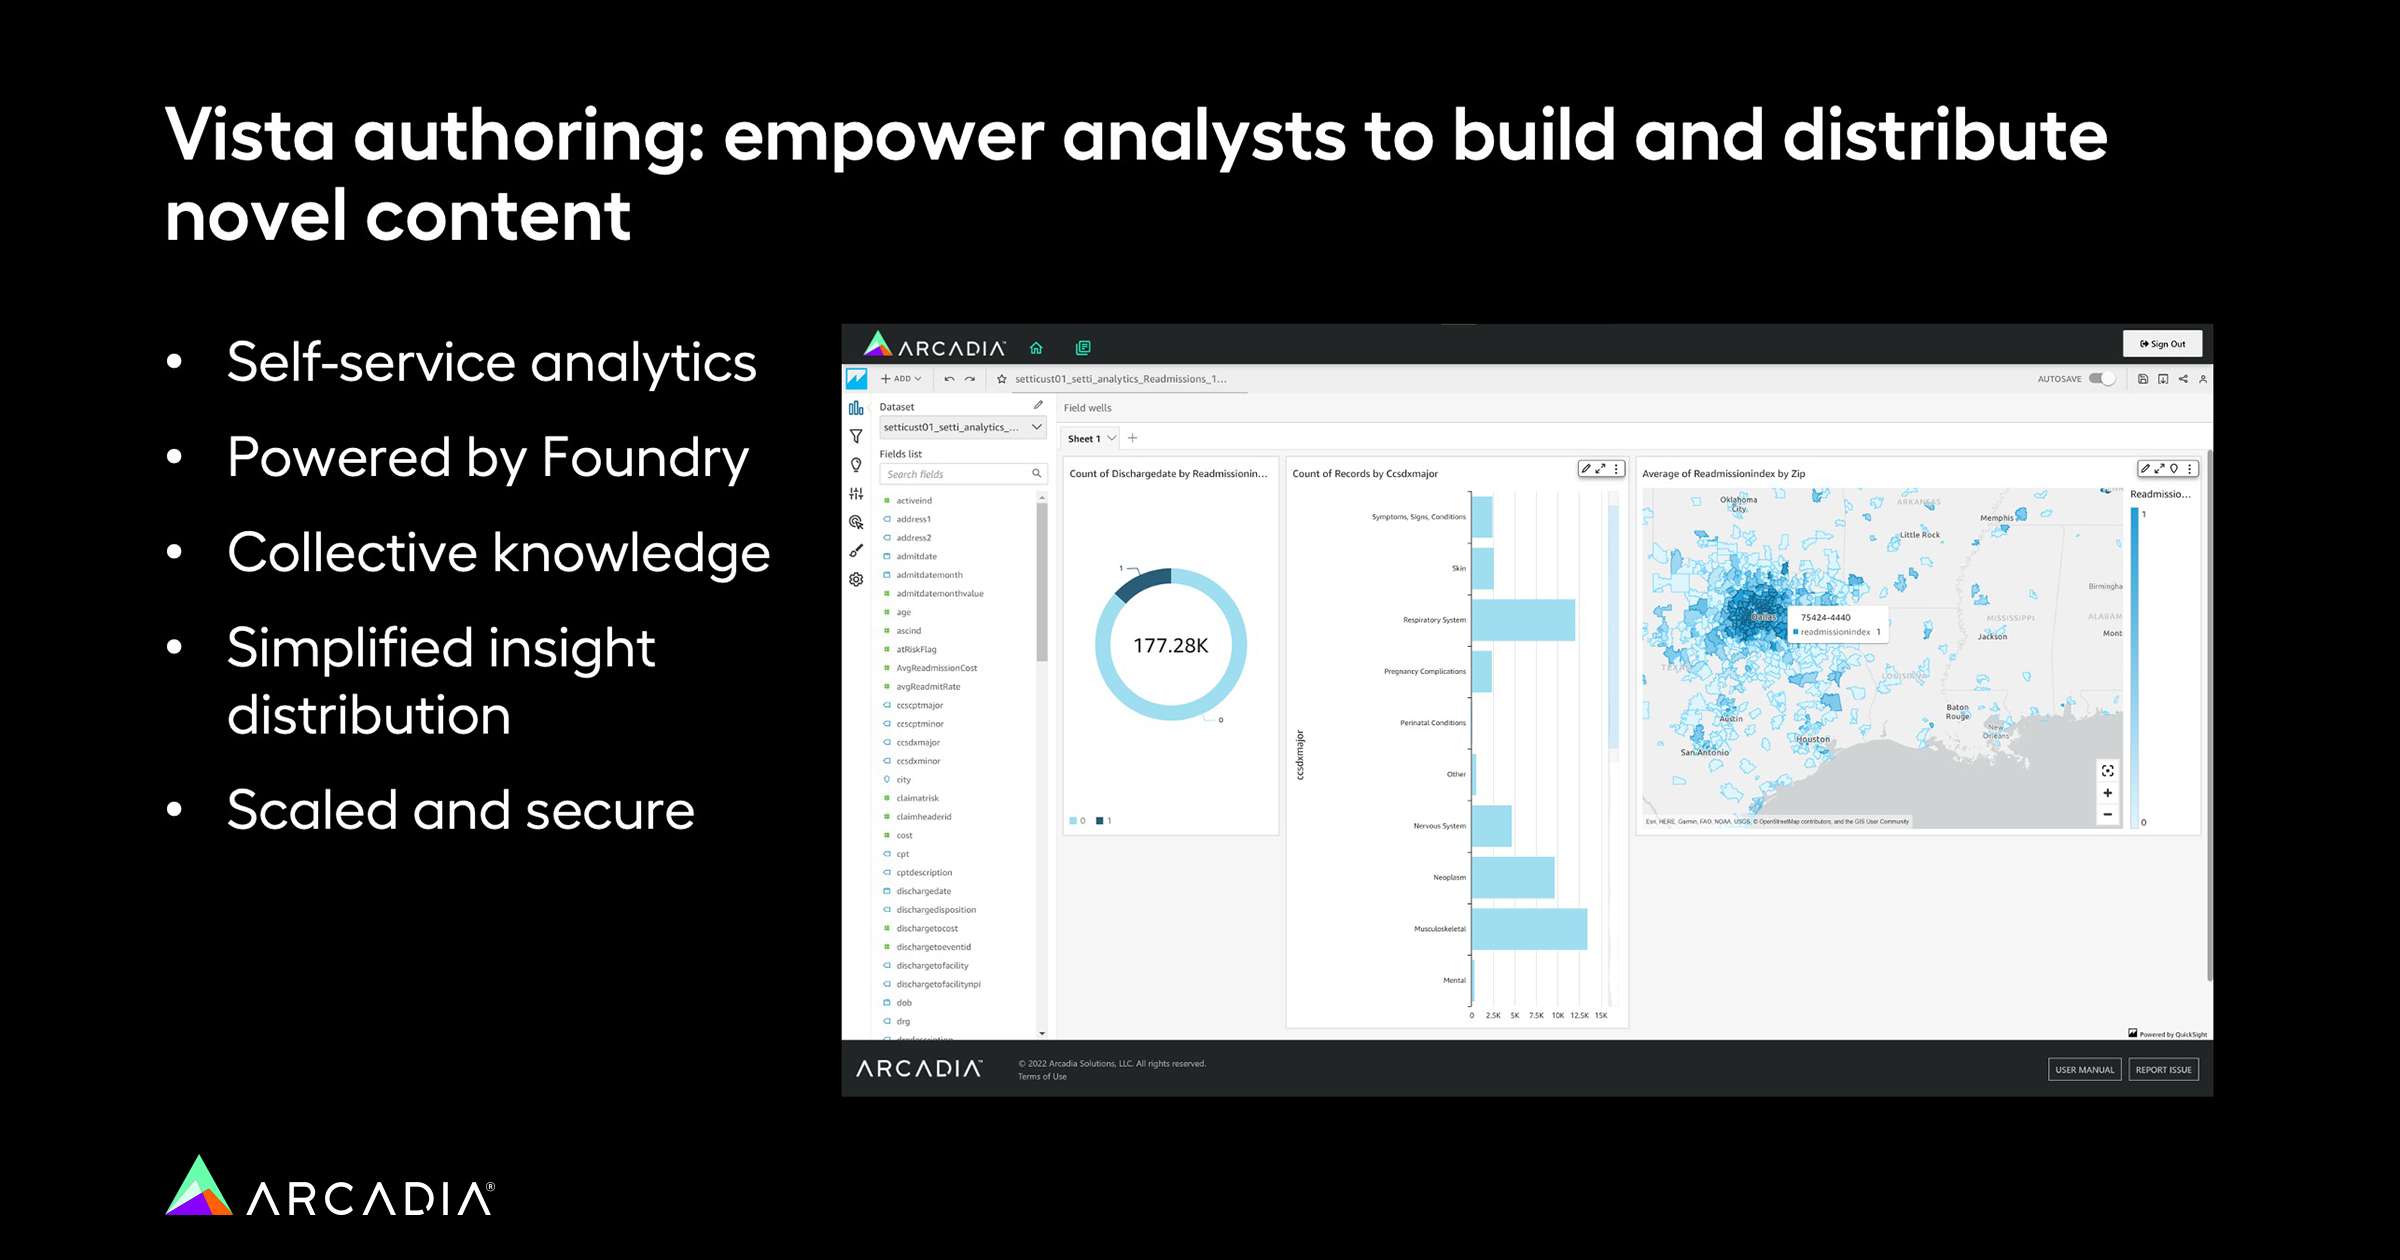The image size is (2400, 1260).
Task: Toggle legend item 0 in donut chart
Action: pos(1077,821)
